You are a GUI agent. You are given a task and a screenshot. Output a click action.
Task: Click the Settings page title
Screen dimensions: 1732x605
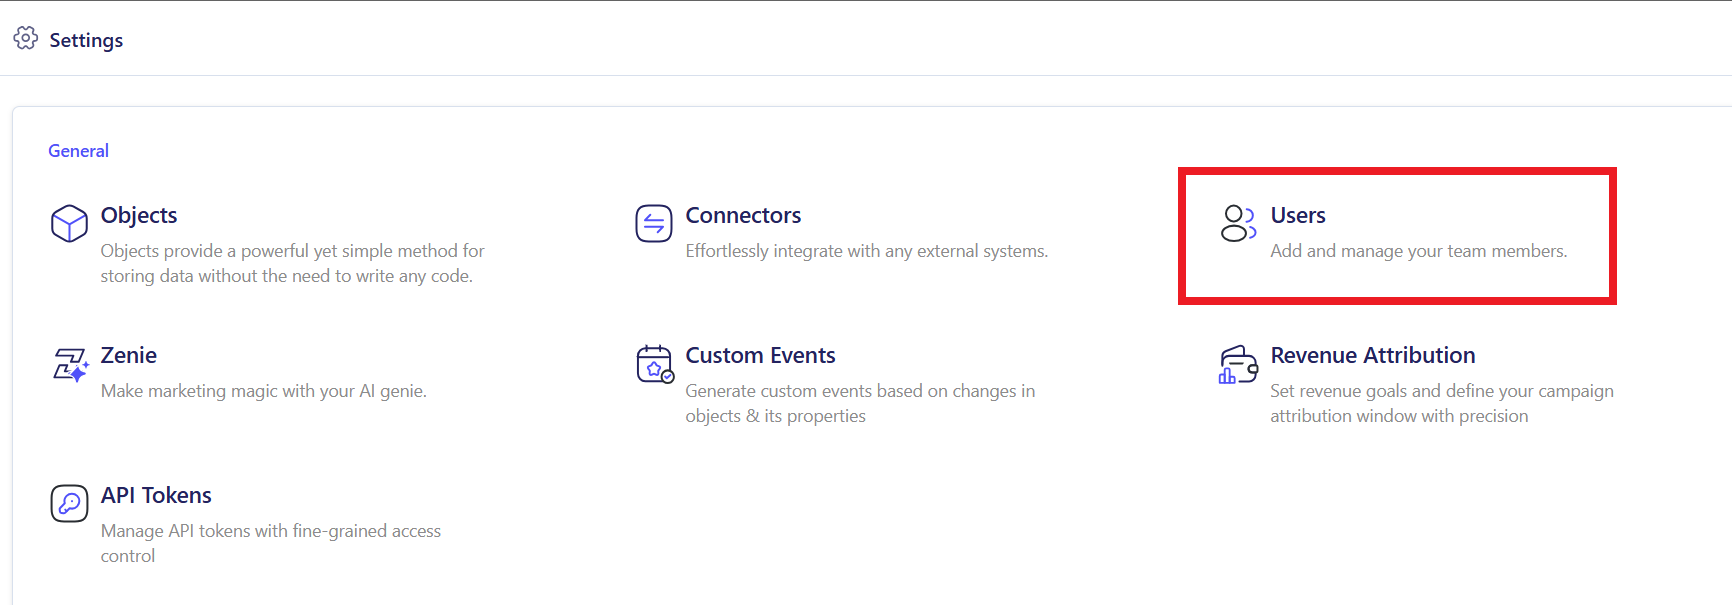(x=86, y=40)
